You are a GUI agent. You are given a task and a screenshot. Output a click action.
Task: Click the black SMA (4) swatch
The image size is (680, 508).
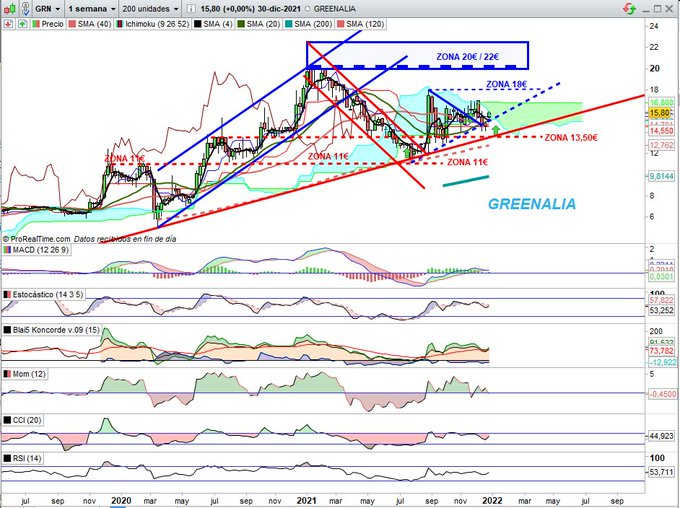tap(198, 24)
